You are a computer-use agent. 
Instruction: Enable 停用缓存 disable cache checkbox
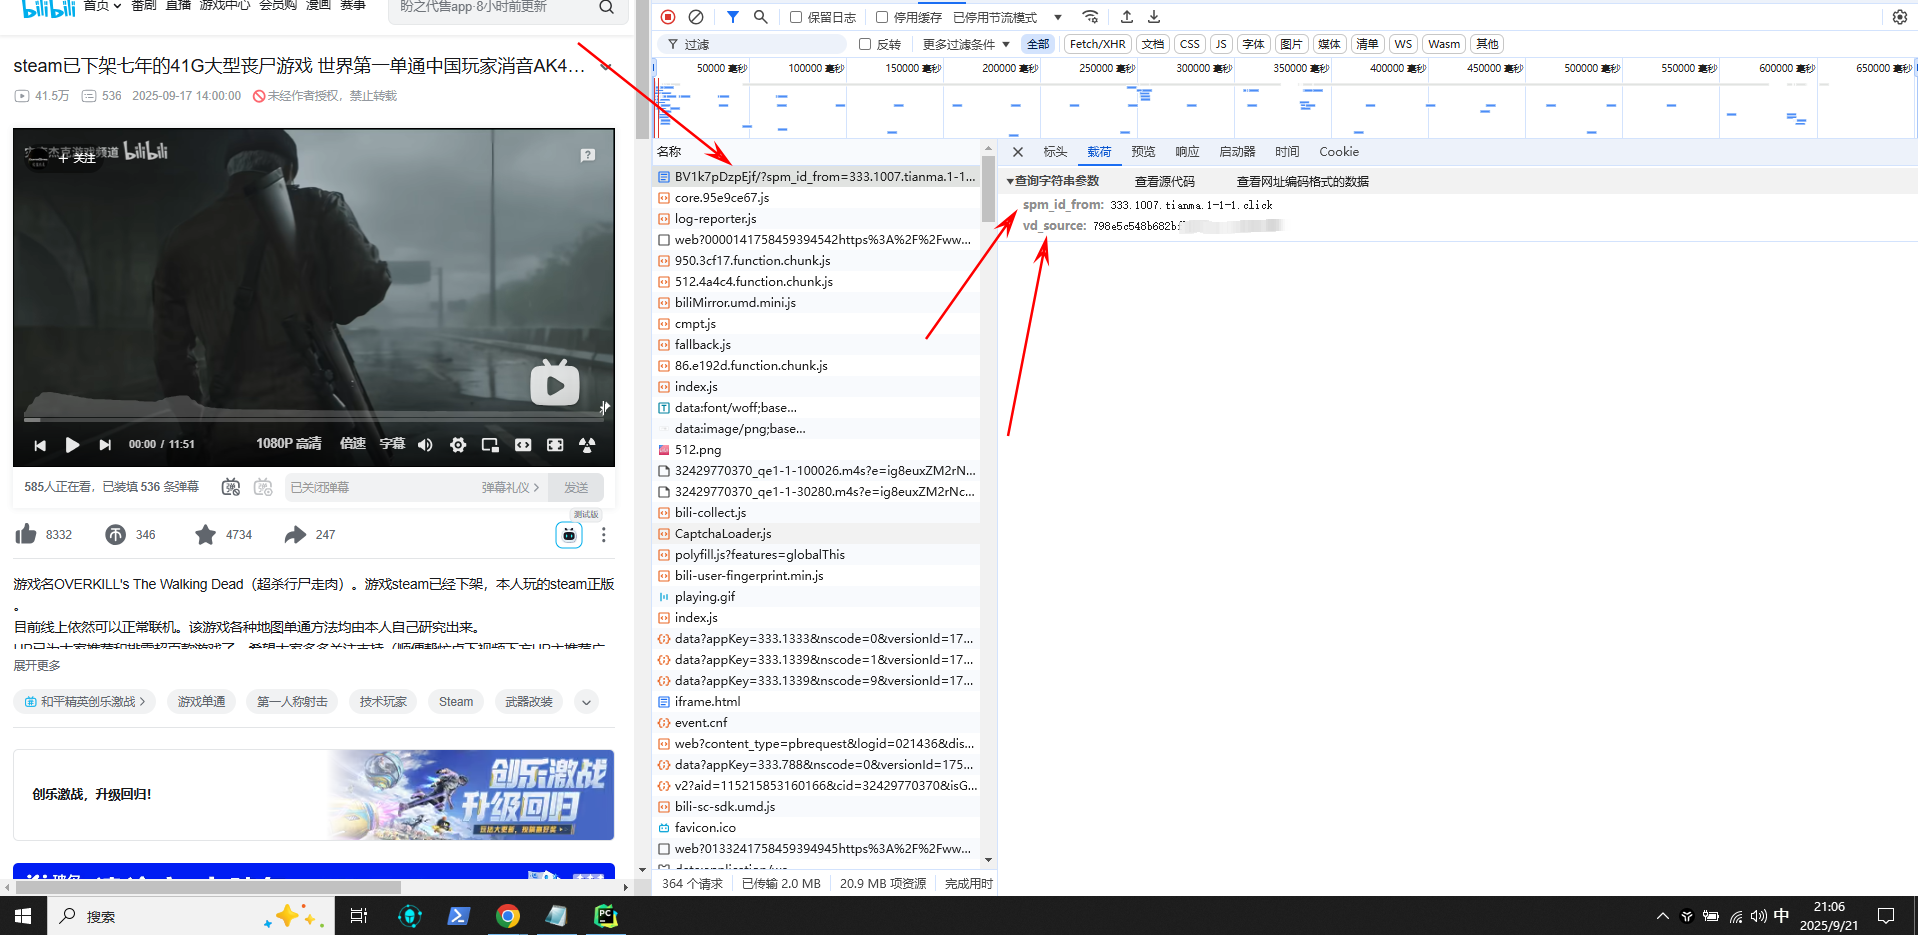point(882,17)
